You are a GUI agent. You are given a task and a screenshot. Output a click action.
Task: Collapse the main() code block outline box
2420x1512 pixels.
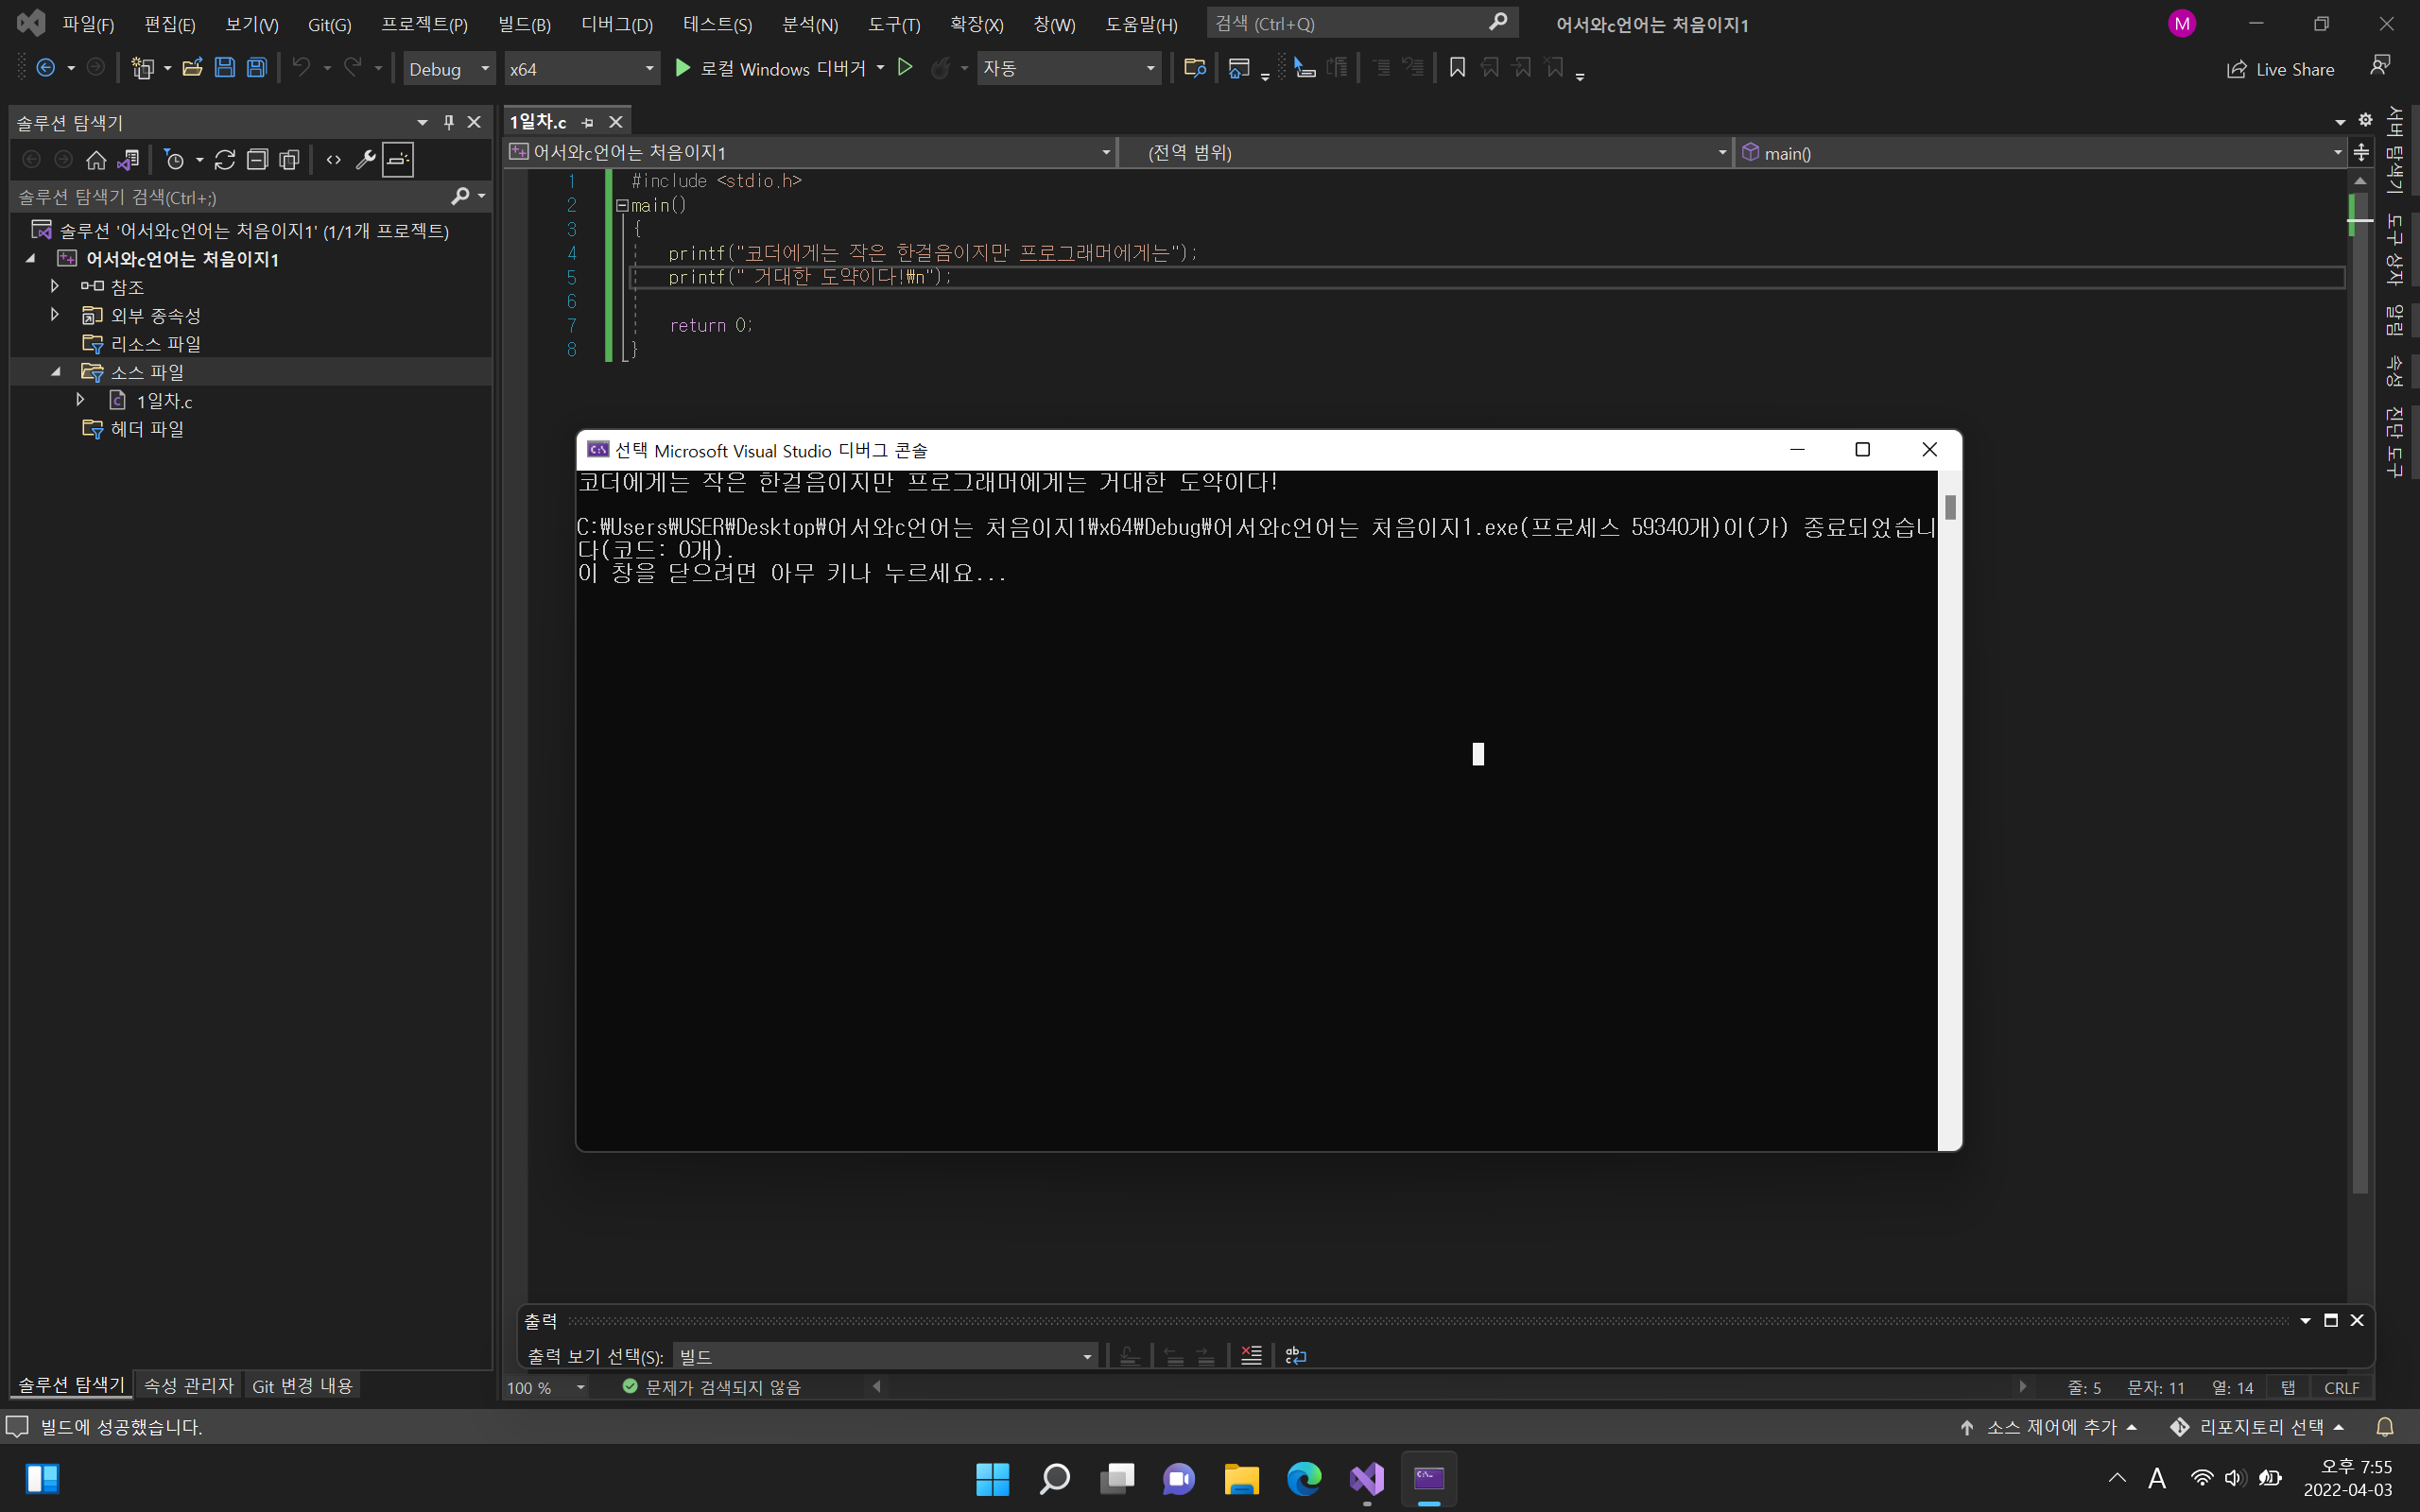pos(622,205)
